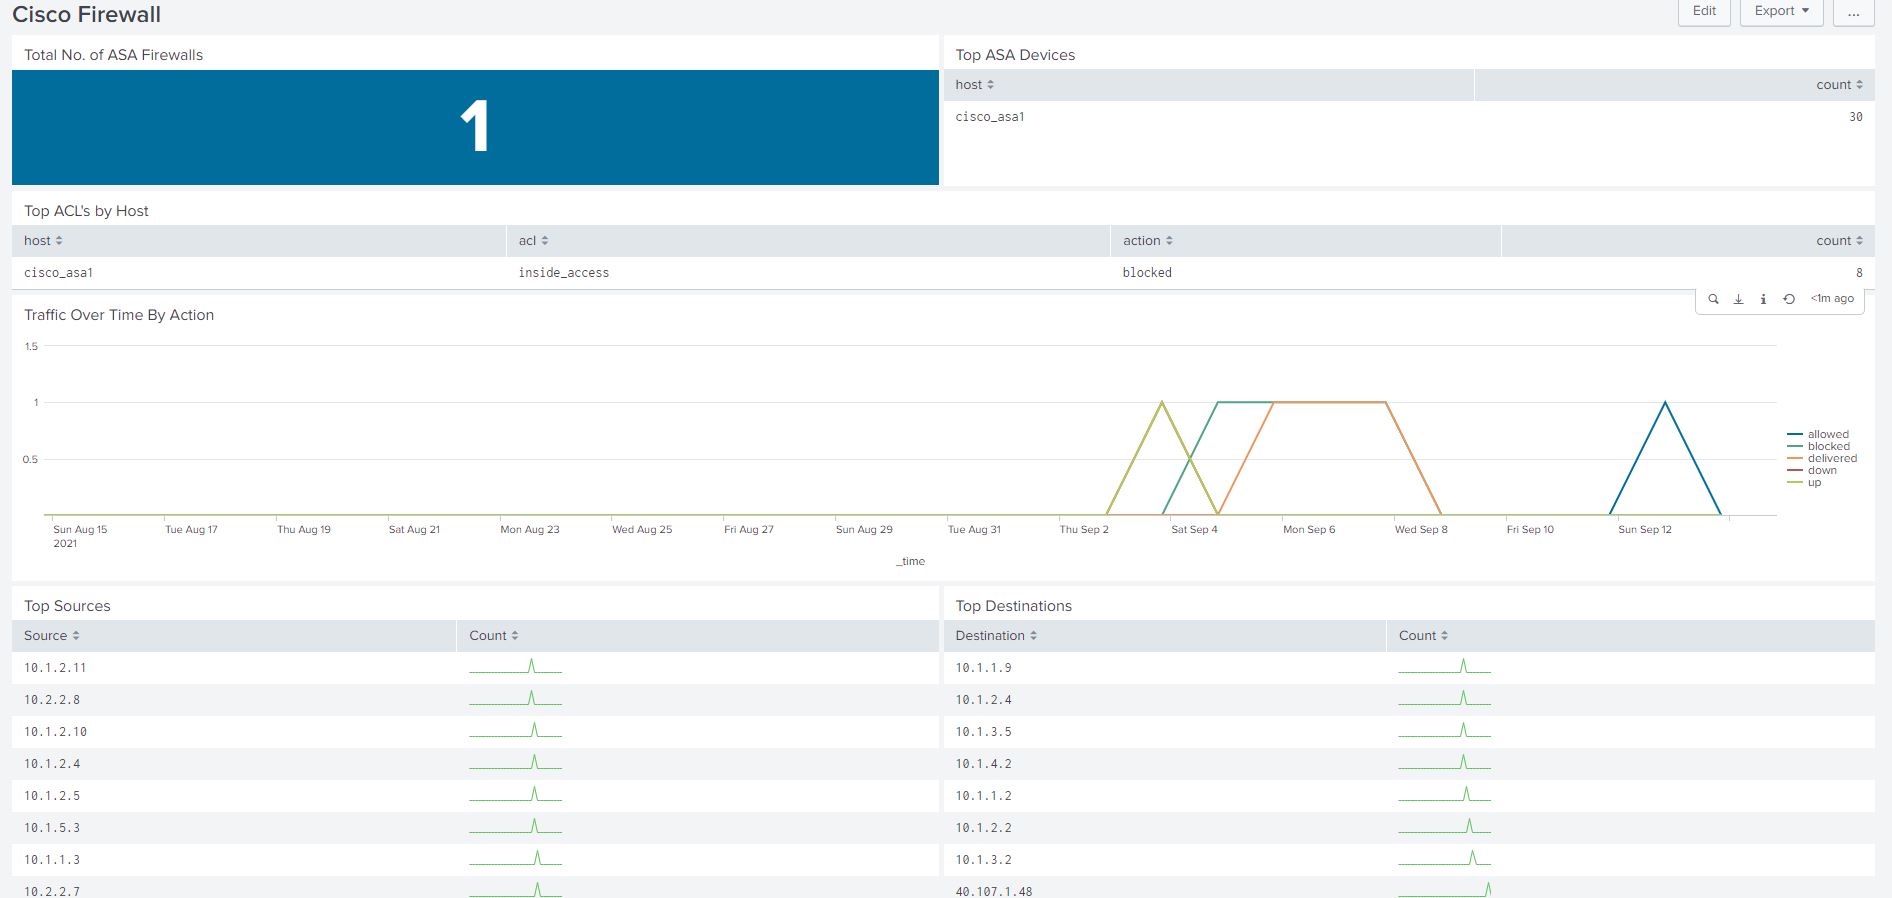Export chart results with the download icon
Image resolution: width=1892 pixels, height=898 pixels.
1738,299
